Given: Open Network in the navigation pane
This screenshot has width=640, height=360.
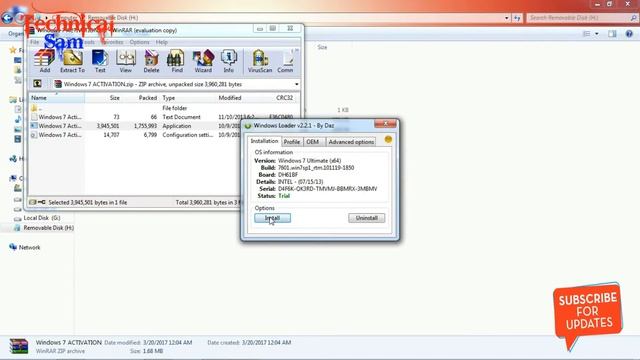Looking at the screenshot, I should coord(25,247).
